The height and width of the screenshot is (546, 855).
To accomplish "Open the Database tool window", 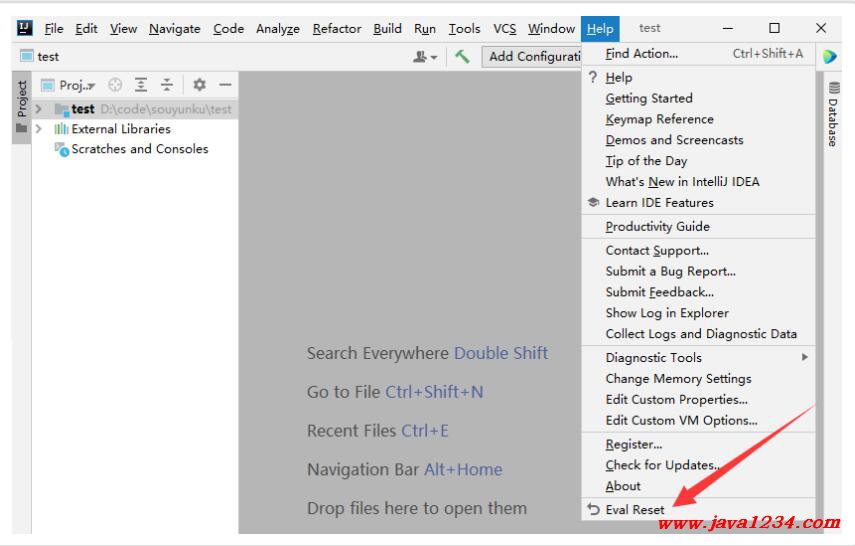I will click(833, 115).
